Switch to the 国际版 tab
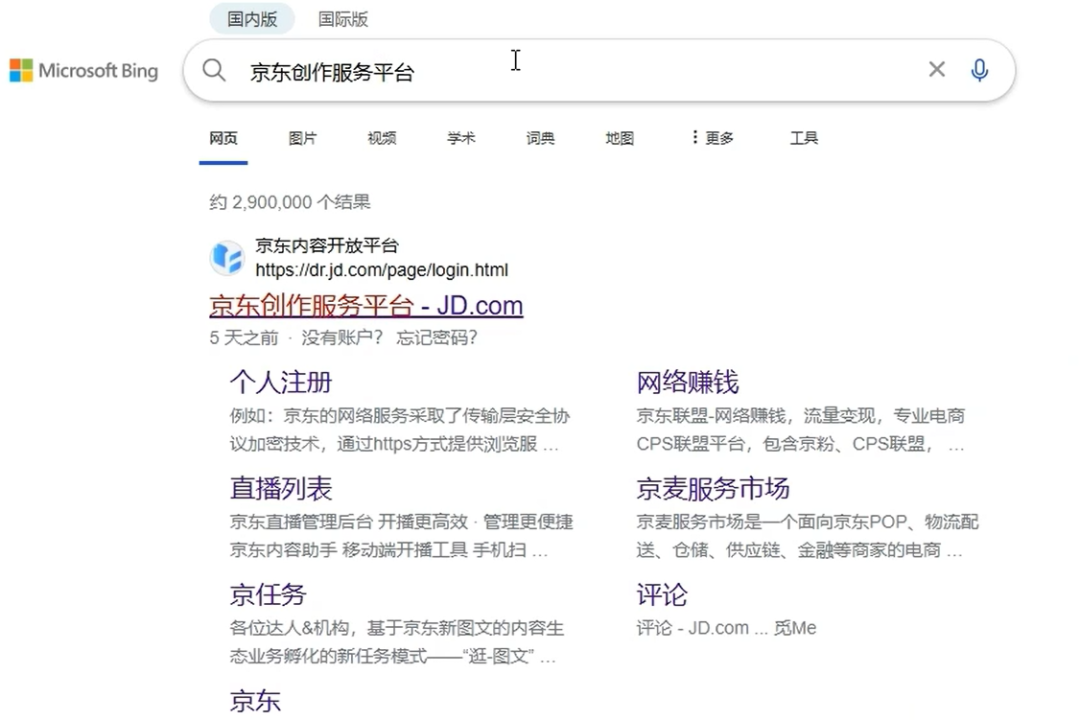 tap(343, 19)
